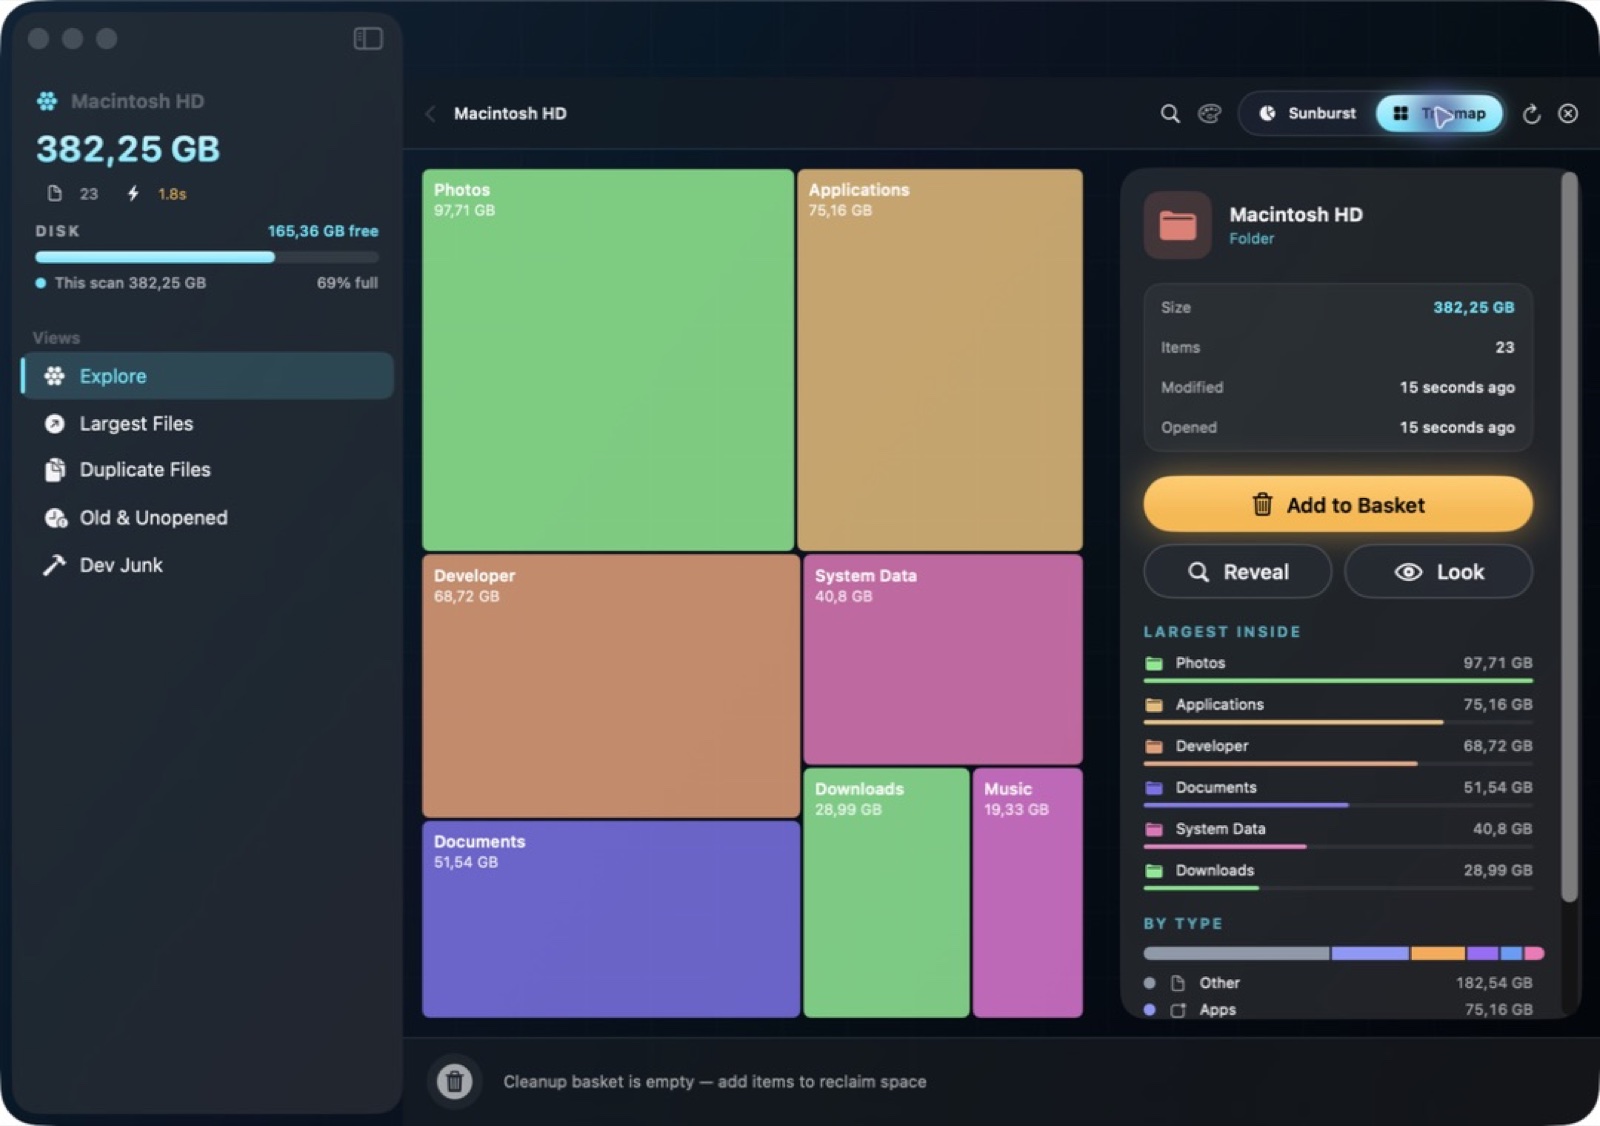Click the By Type color distribution bar
Screen dimensions: 1600x1126
point(1344,953)
